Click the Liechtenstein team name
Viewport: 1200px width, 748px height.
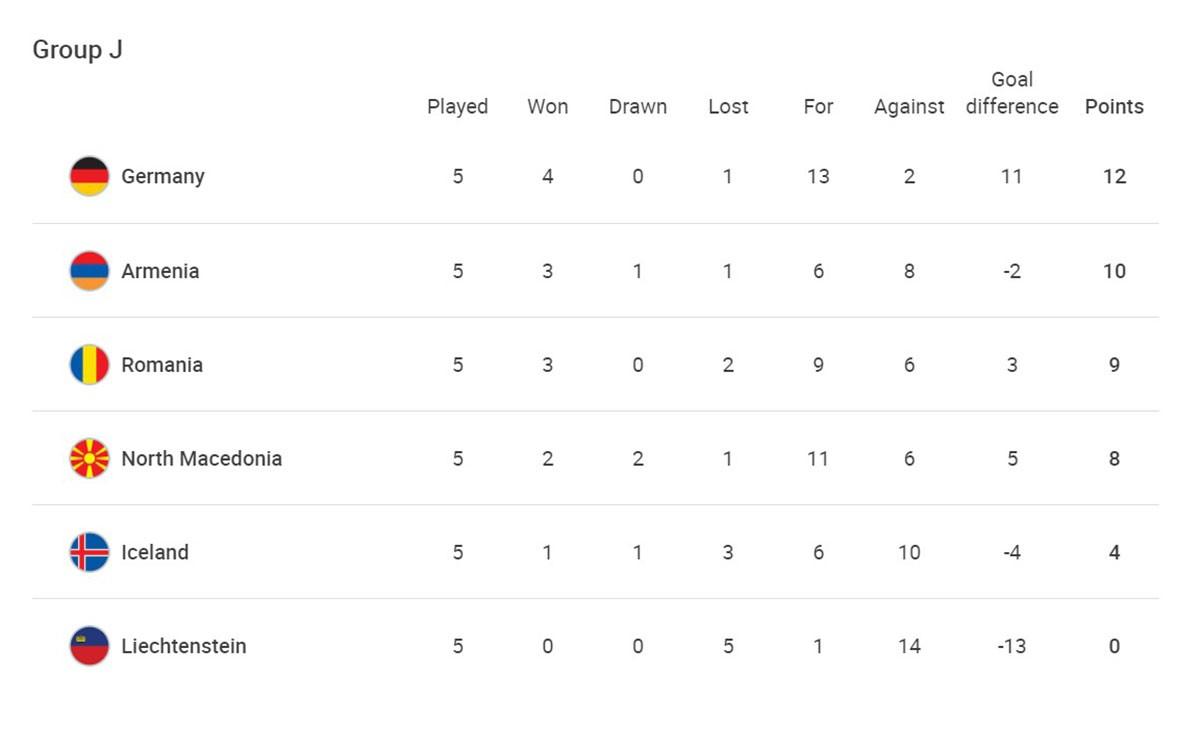184,646
